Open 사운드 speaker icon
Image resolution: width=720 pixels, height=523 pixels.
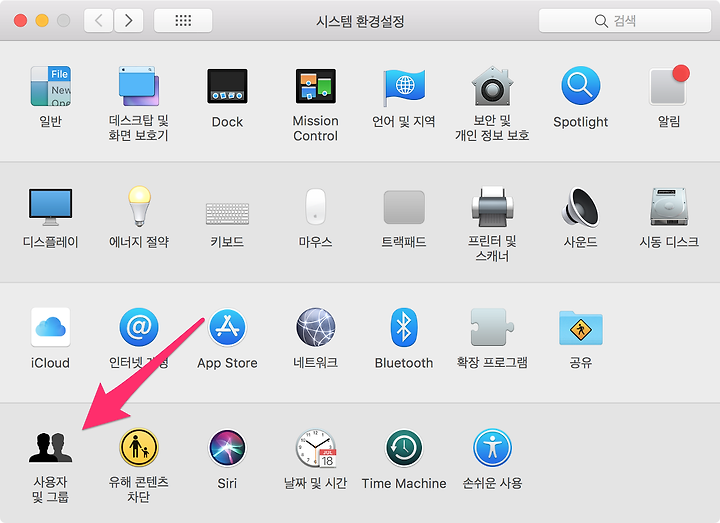(x=580, y=207)
